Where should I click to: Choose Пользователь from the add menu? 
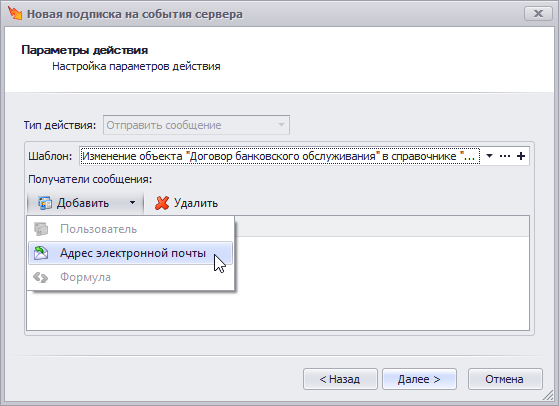click(x=130, y=229)
